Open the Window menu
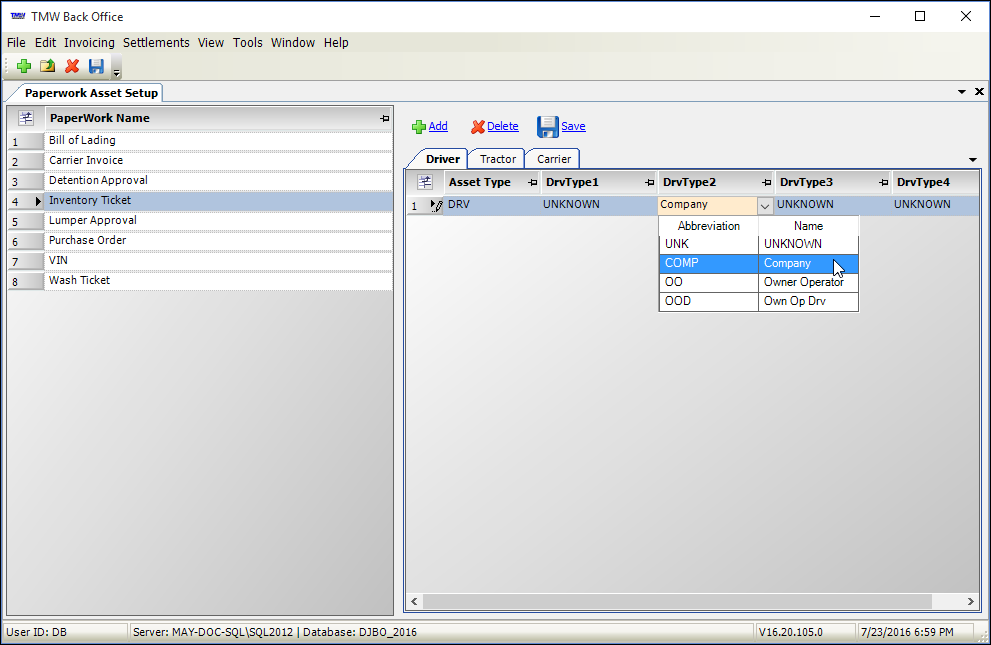The width and height of the screenshot is (991, 645). [x=293, y=42]
